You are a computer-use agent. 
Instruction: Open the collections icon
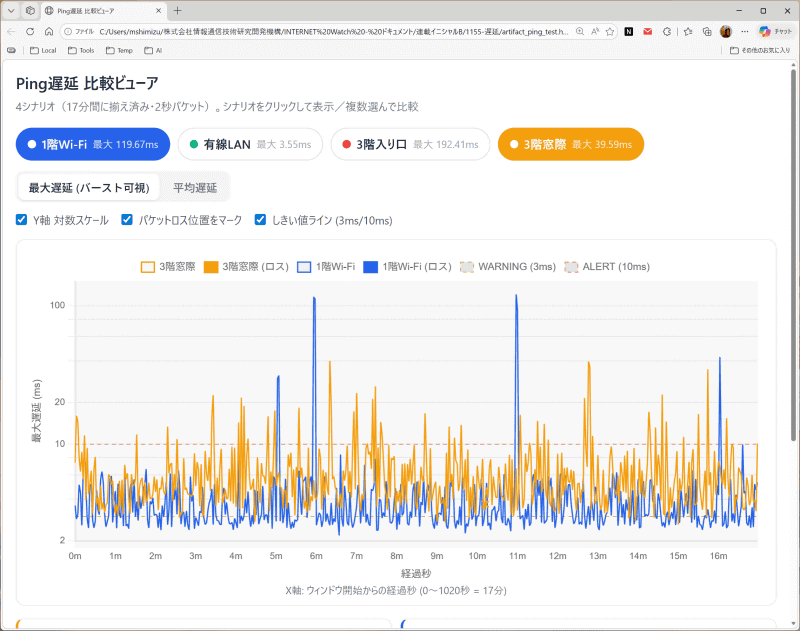coord(707,32)
